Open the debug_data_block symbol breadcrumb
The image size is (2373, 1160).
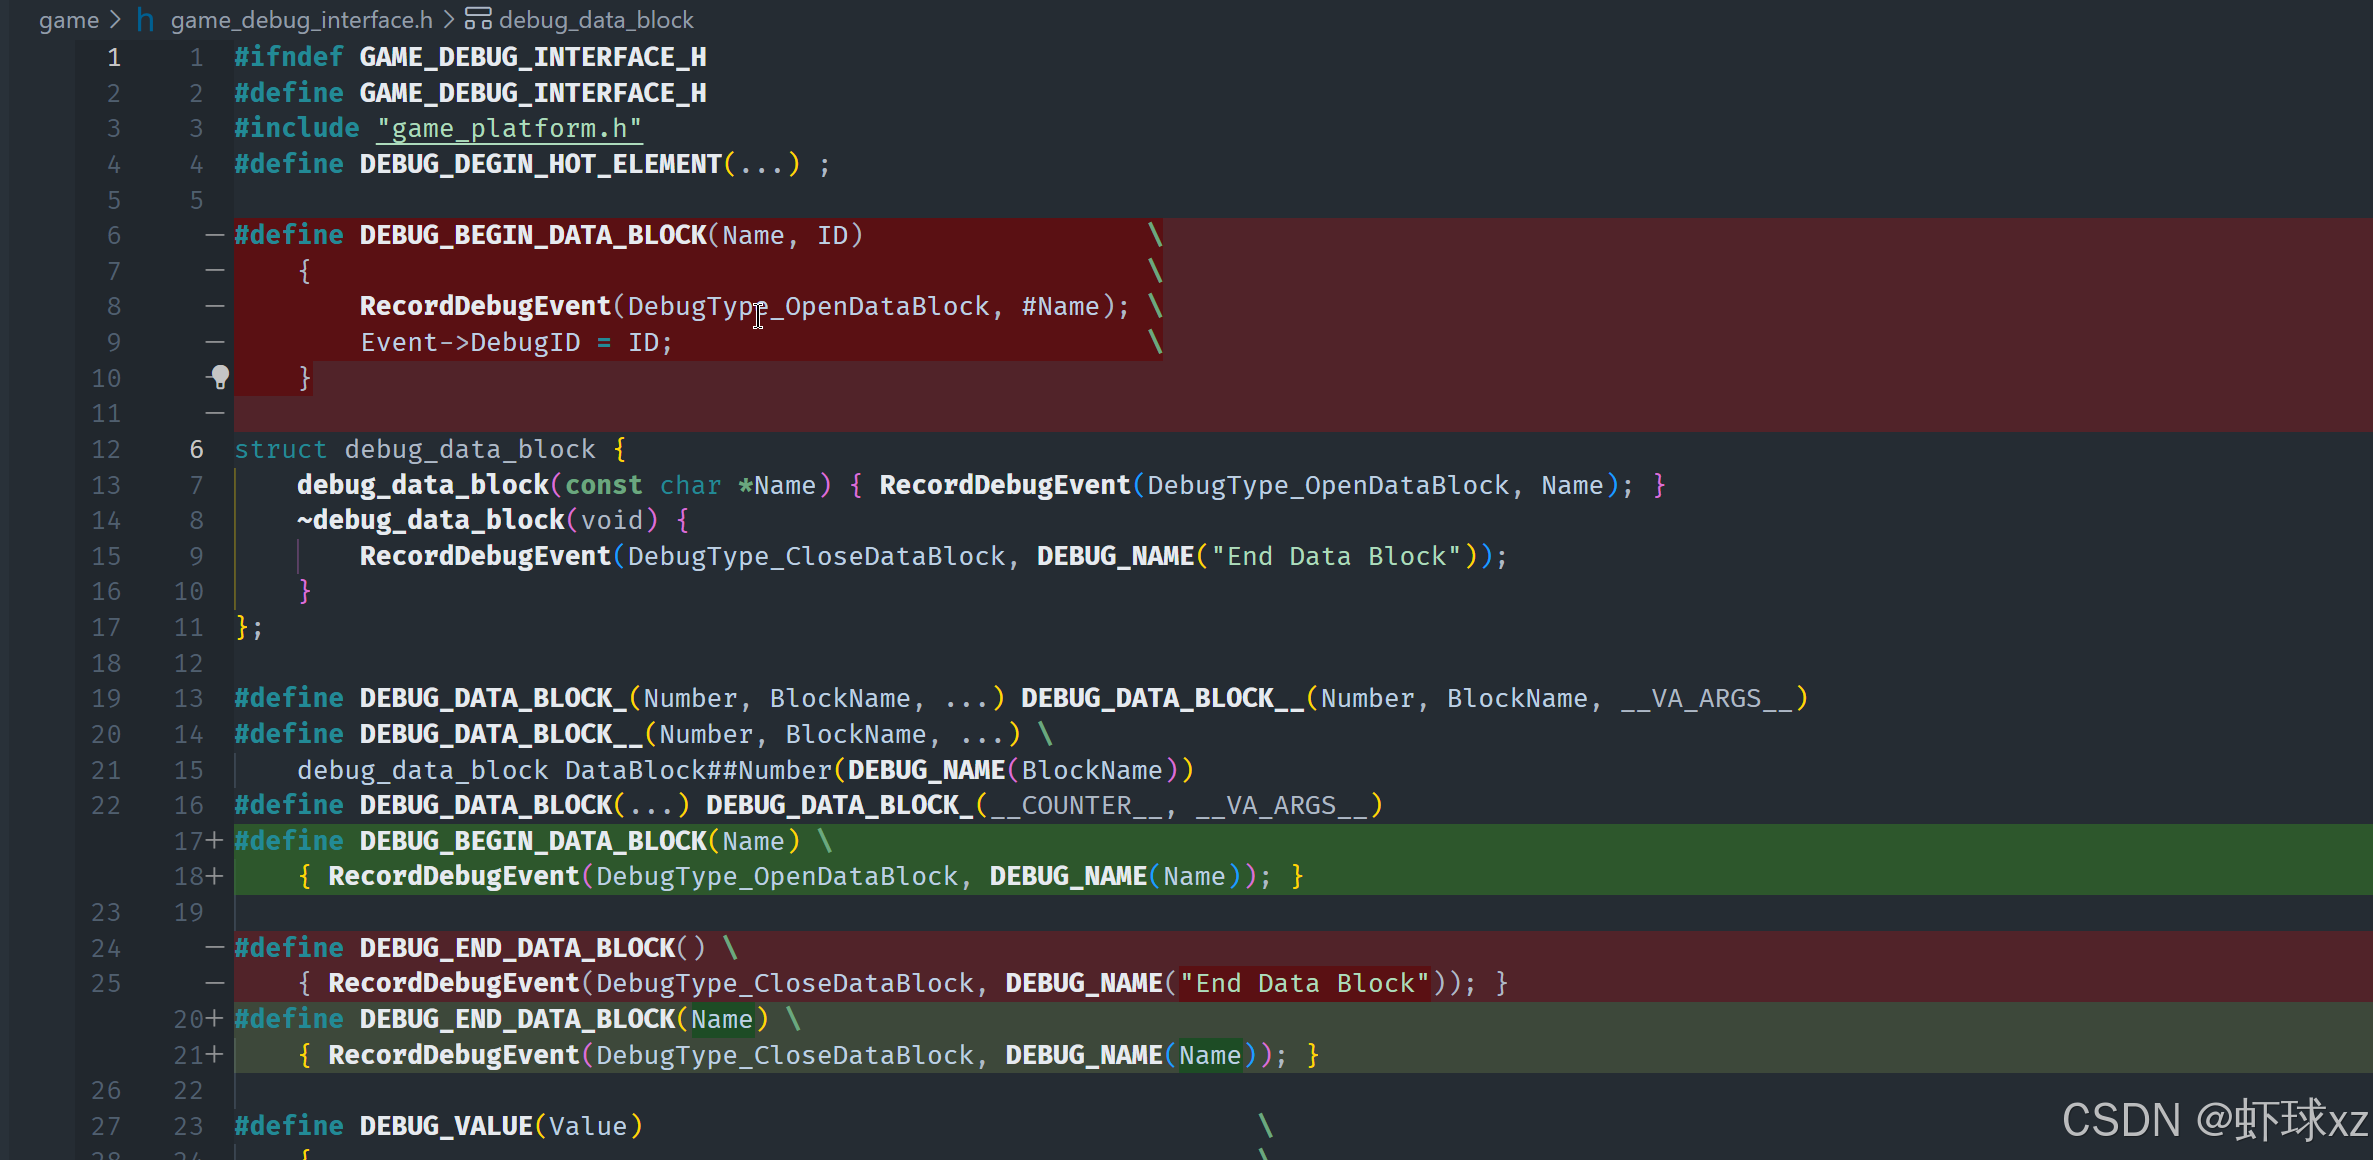click(596, 19)
